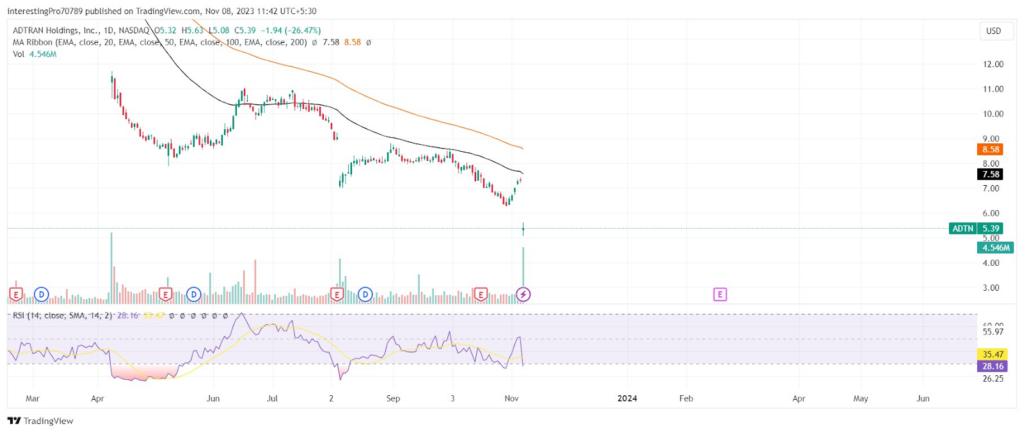Screen dimensions: 1024x433
Task: Click the Nov label on the time axis
Action: [x=509, y=397]
